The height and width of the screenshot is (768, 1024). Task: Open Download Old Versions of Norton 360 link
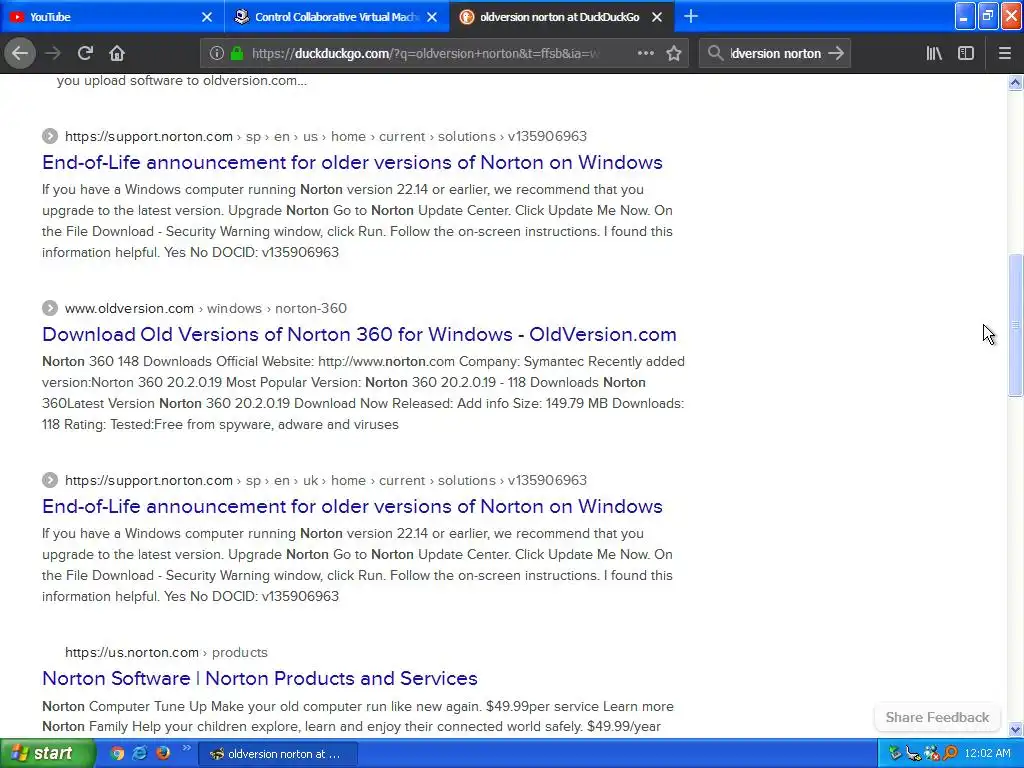[359, 334]
